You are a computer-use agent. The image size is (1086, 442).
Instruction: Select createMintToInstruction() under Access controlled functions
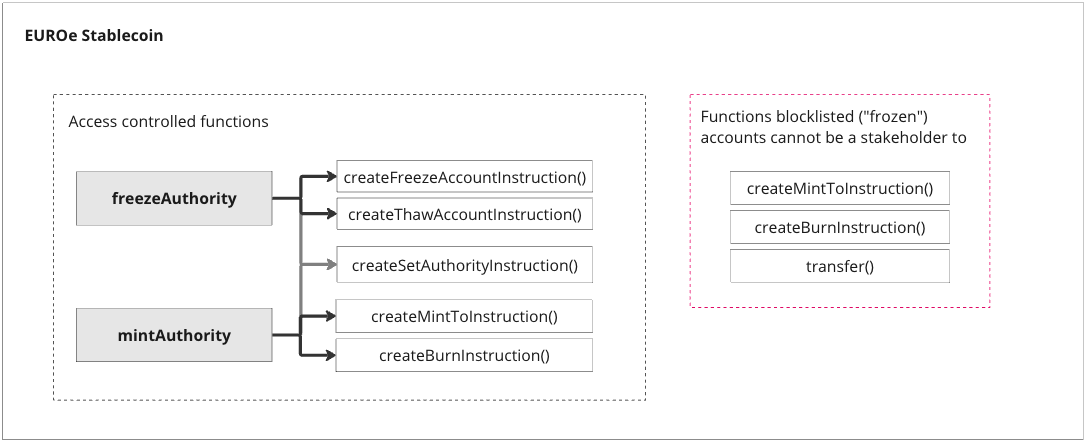pyautogui.click(x=464, y=317)
